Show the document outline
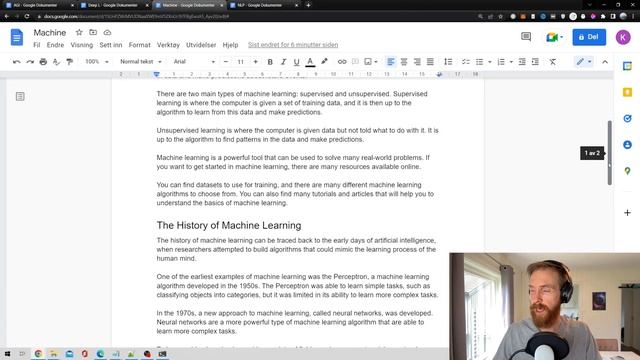Image resolution: width=640 pixels, height=360 pixels. point(20,96)
